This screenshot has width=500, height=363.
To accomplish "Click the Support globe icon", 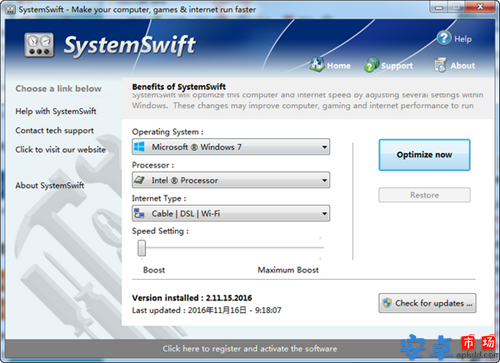I will pyautogui.click(x=372, y=65).
